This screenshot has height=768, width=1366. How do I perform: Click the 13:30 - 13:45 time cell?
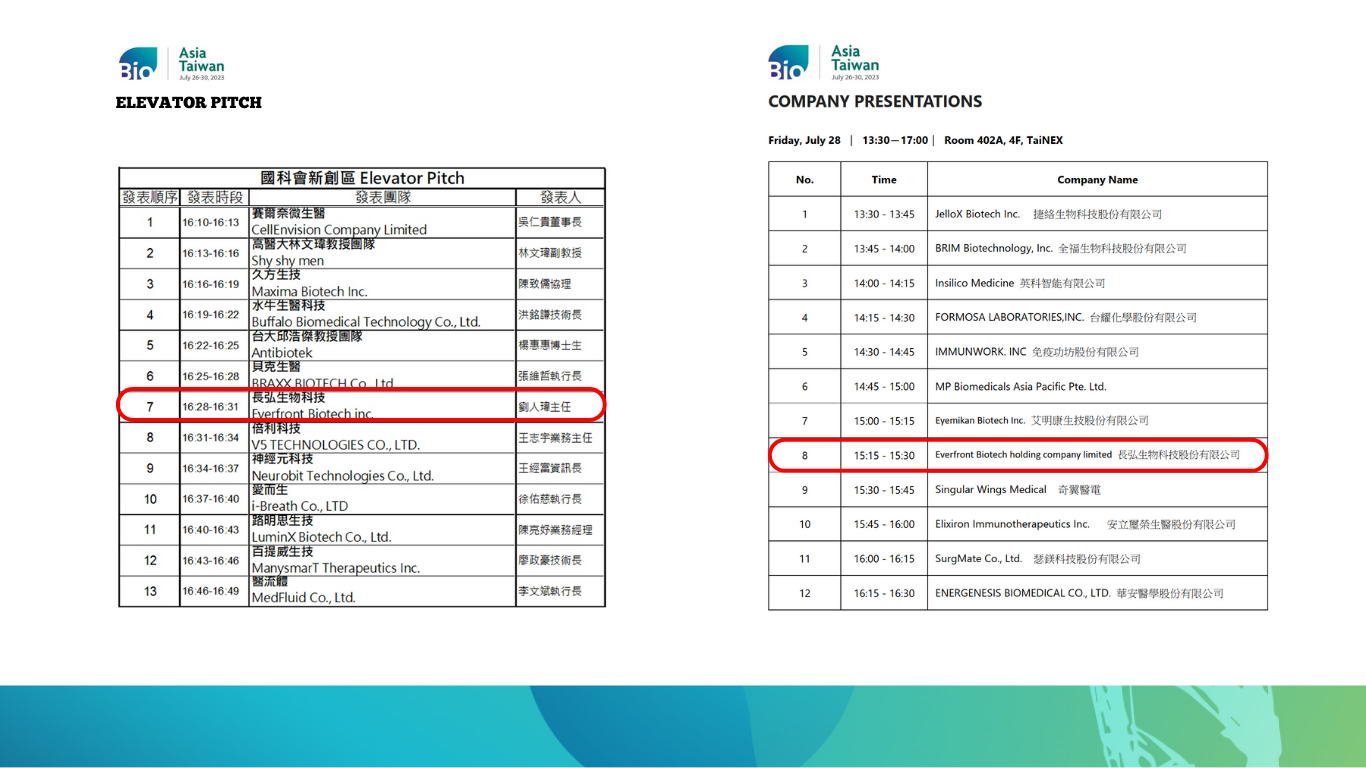pyautogui.click(x=884, y=214)
